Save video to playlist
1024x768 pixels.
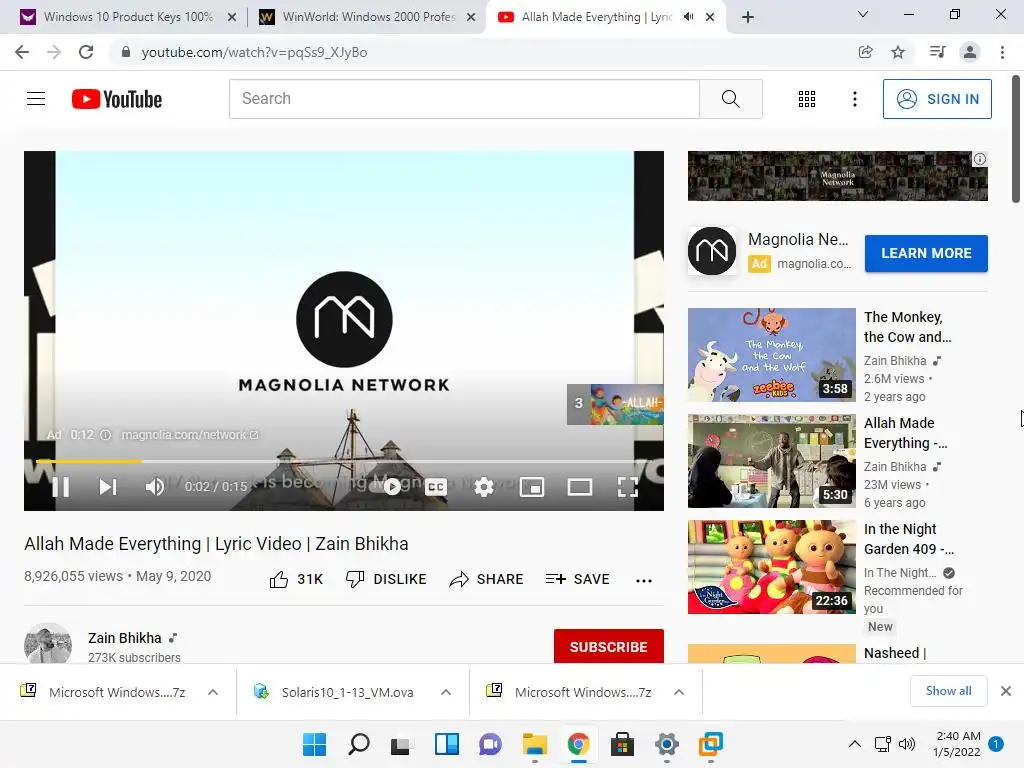pyautogui.click(x=577, y=579)
